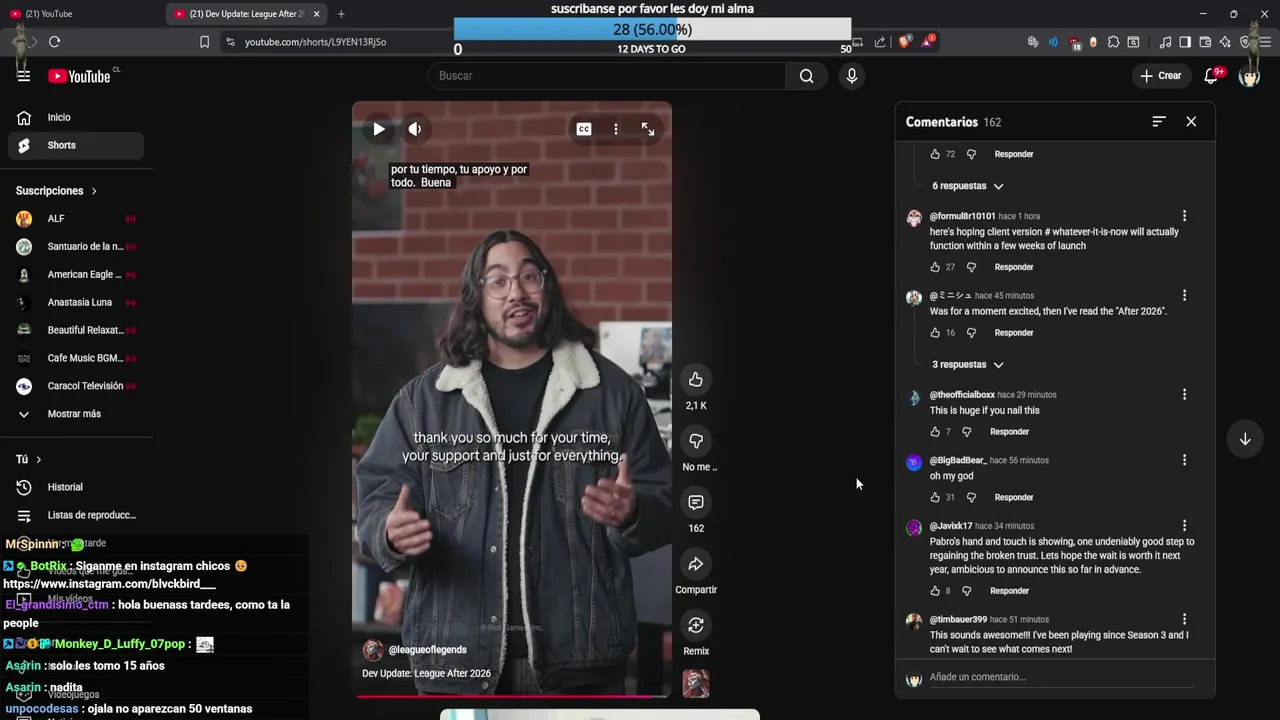
Task: Open options for @timbauer399's comment
Action: (x=1184, y=620)
